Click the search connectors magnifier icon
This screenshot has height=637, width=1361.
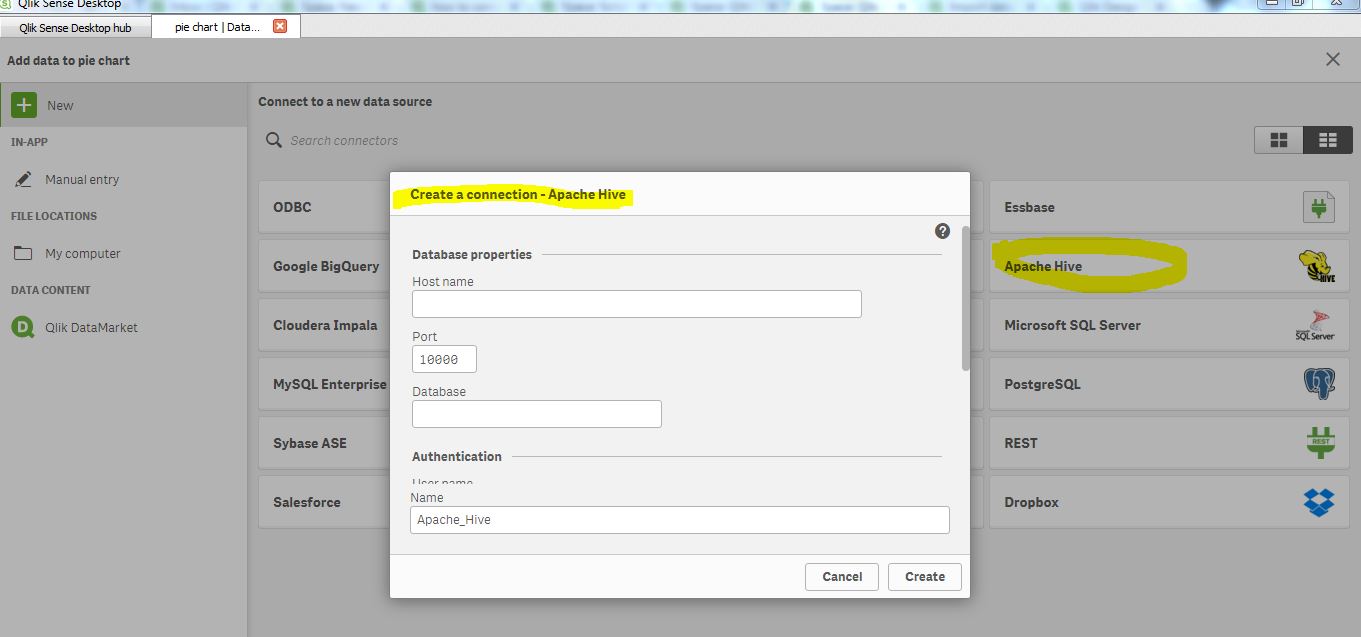click(x=273, y=140)
